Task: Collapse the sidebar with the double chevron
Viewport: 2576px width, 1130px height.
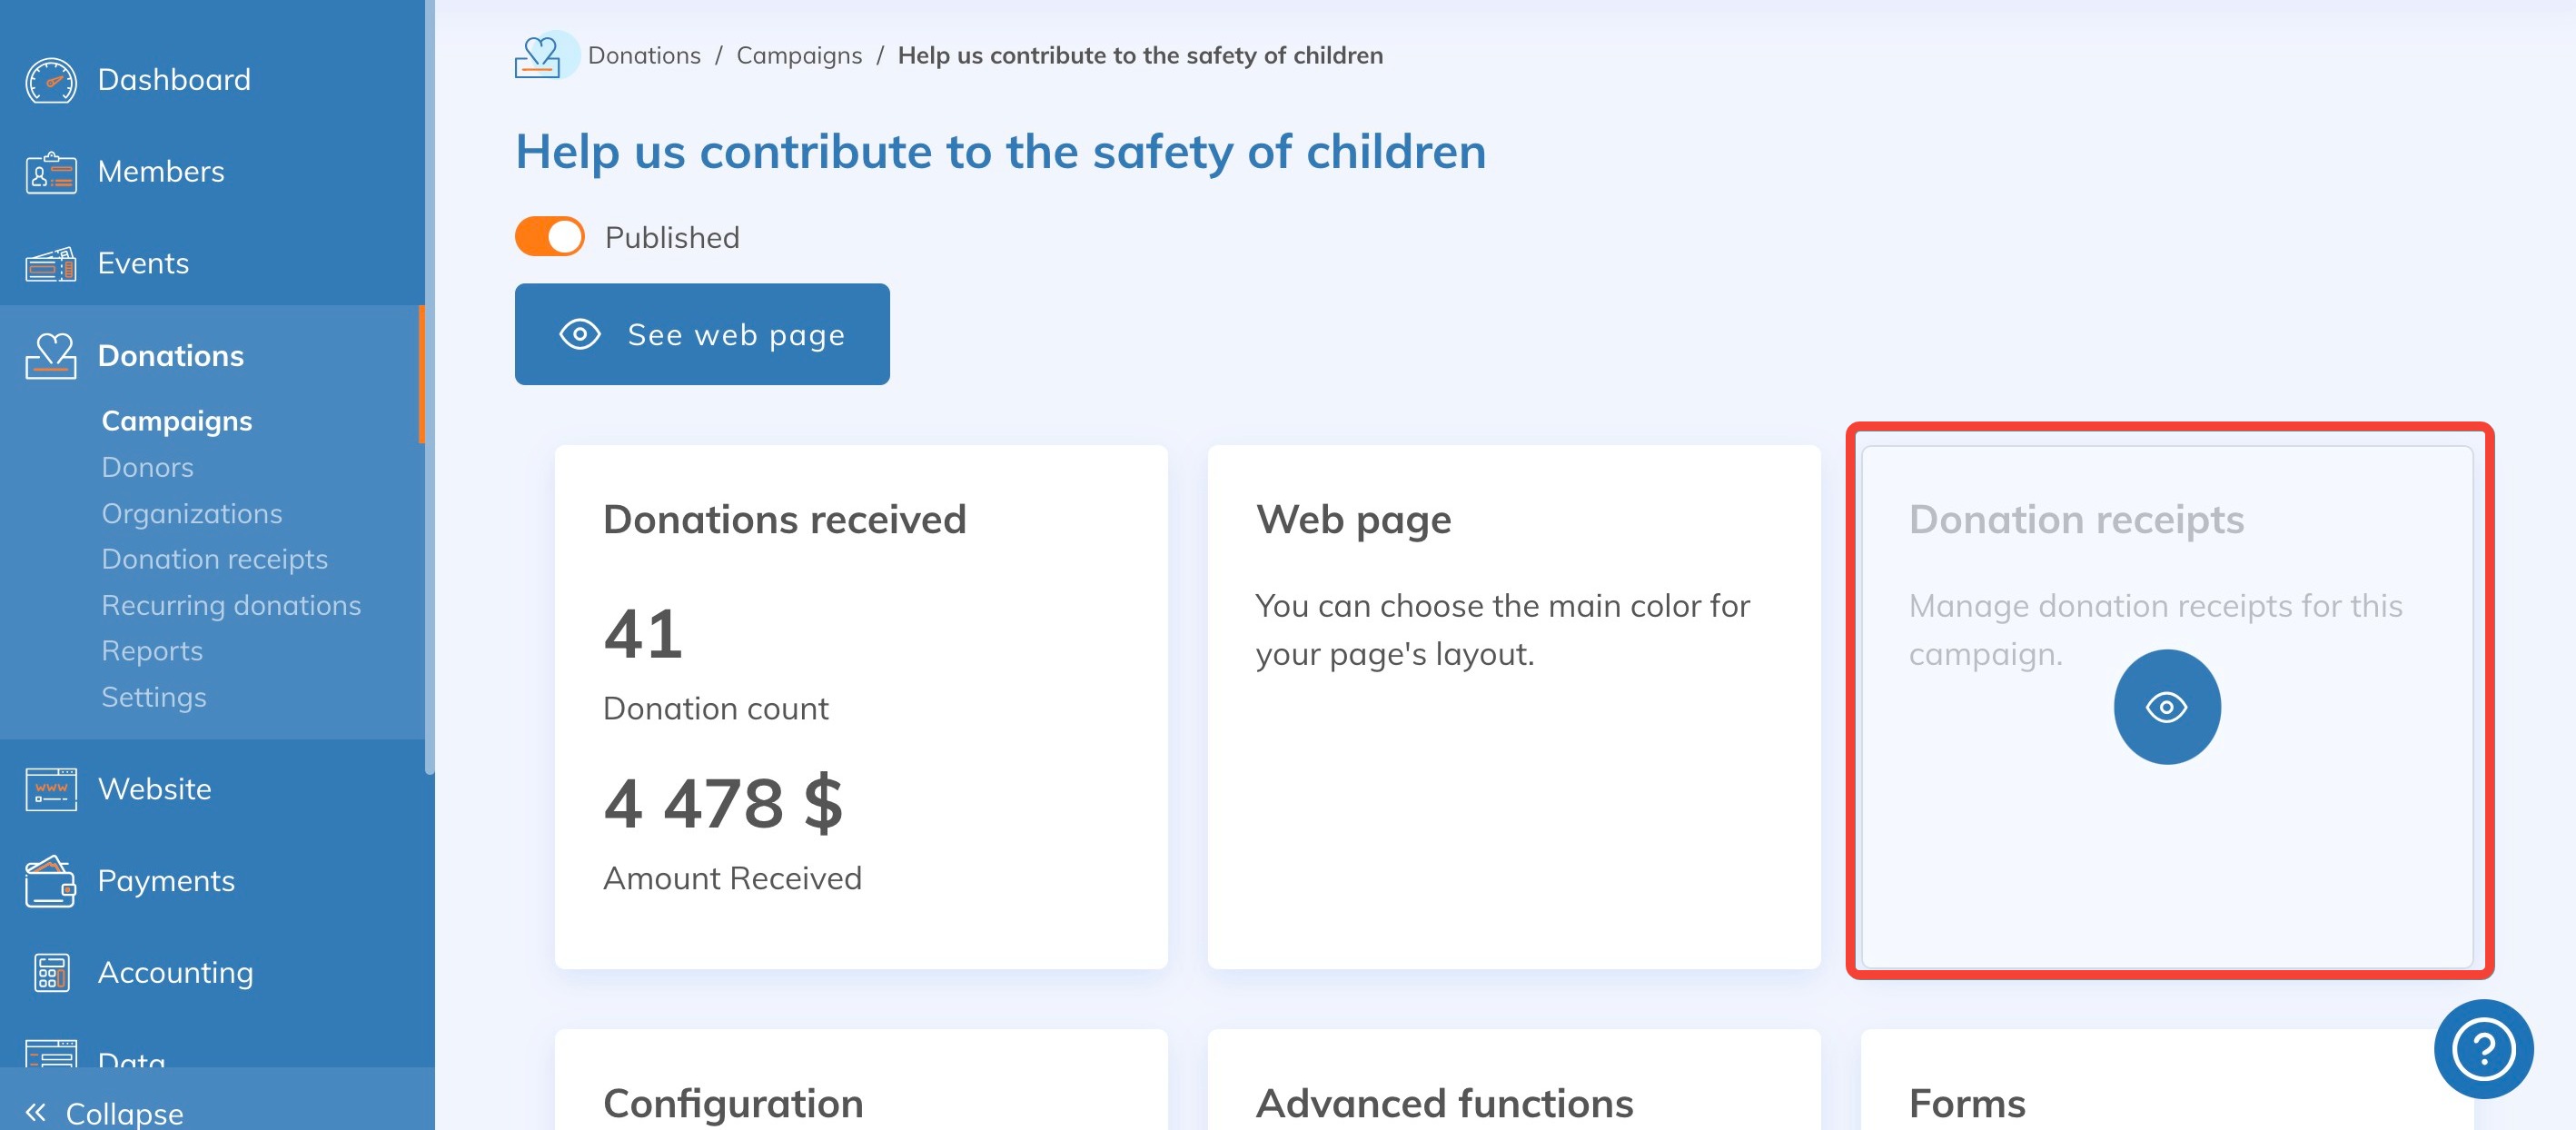Action: [x=36, y=1112]
